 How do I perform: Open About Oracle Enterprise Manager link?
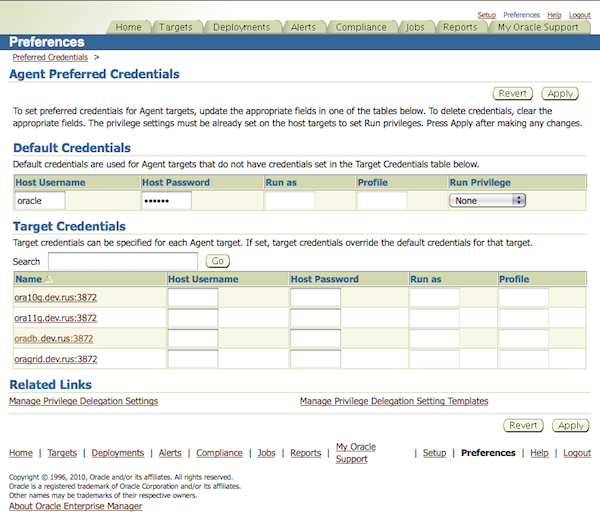[x=75, y=506]
